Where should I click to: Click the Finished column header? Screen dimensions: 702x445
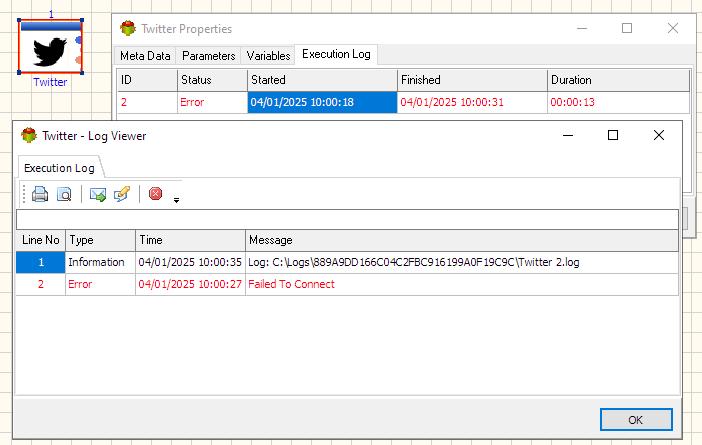(472, 80)
